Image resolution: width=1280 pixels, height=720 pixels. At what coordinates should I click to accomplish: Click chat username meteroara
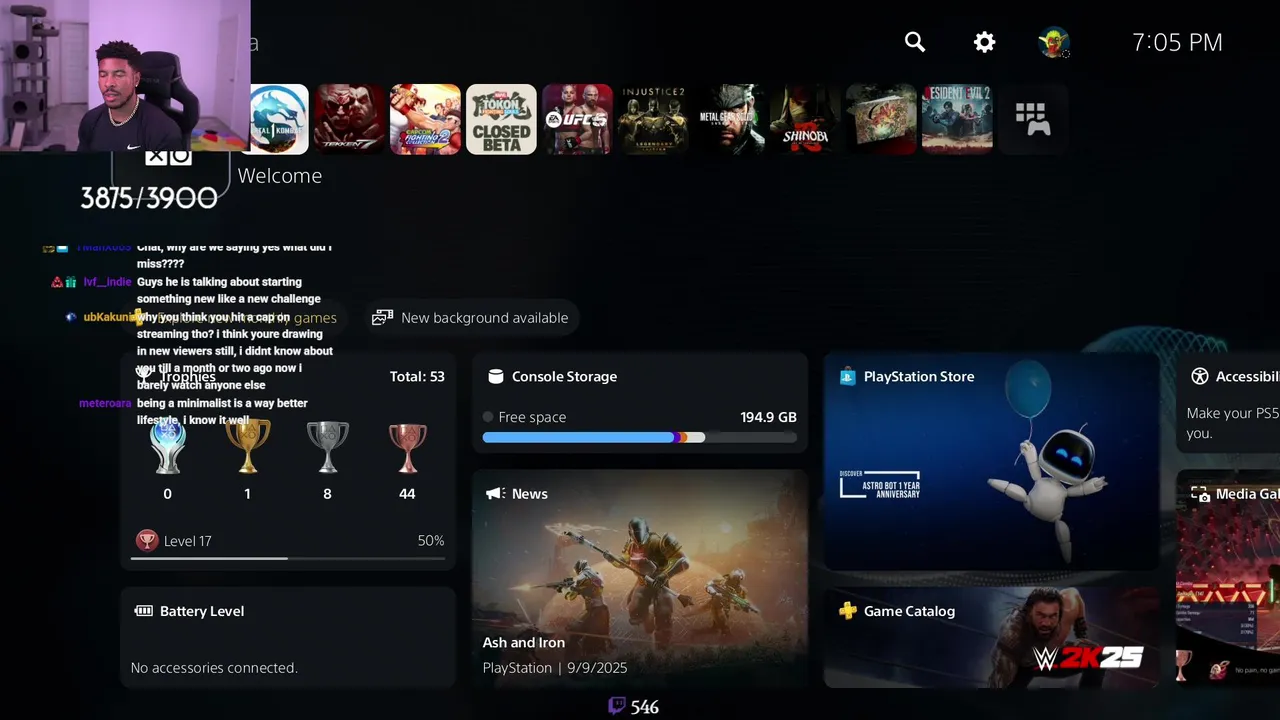(105, 404)
